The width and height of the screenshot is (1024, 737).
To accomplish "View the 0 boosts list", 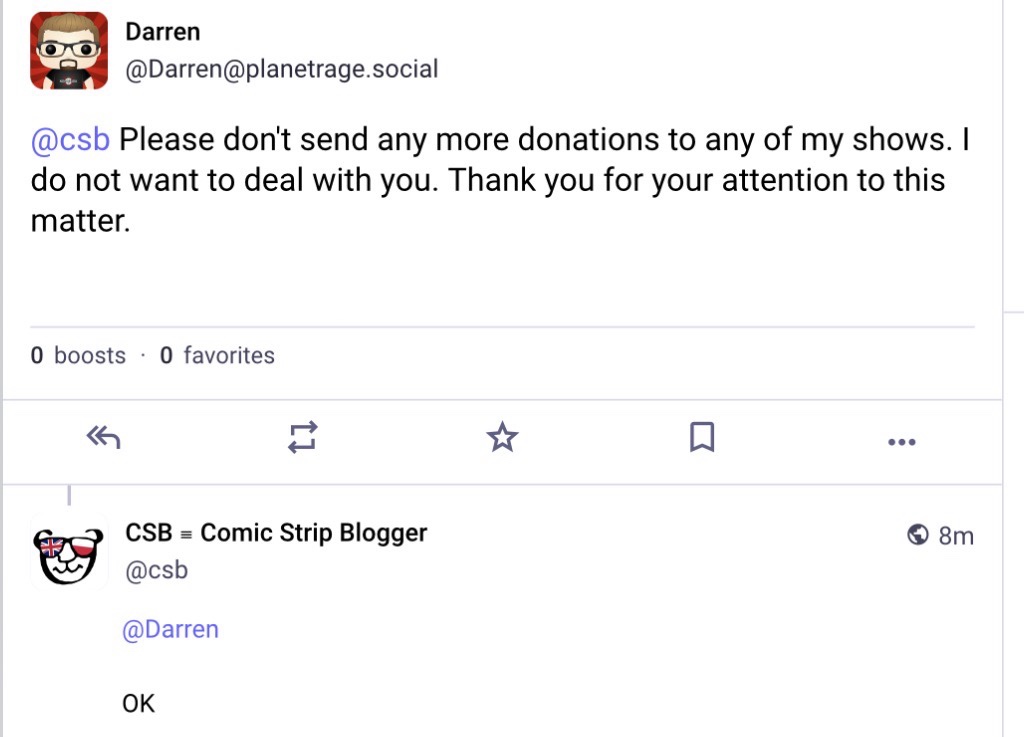I will 78,355.
